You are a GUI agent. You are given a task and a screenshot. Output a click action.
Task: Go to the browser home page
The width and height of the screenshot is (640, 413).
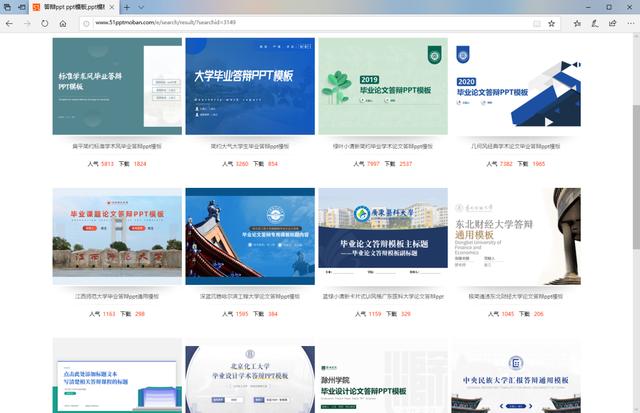[65, 22]
